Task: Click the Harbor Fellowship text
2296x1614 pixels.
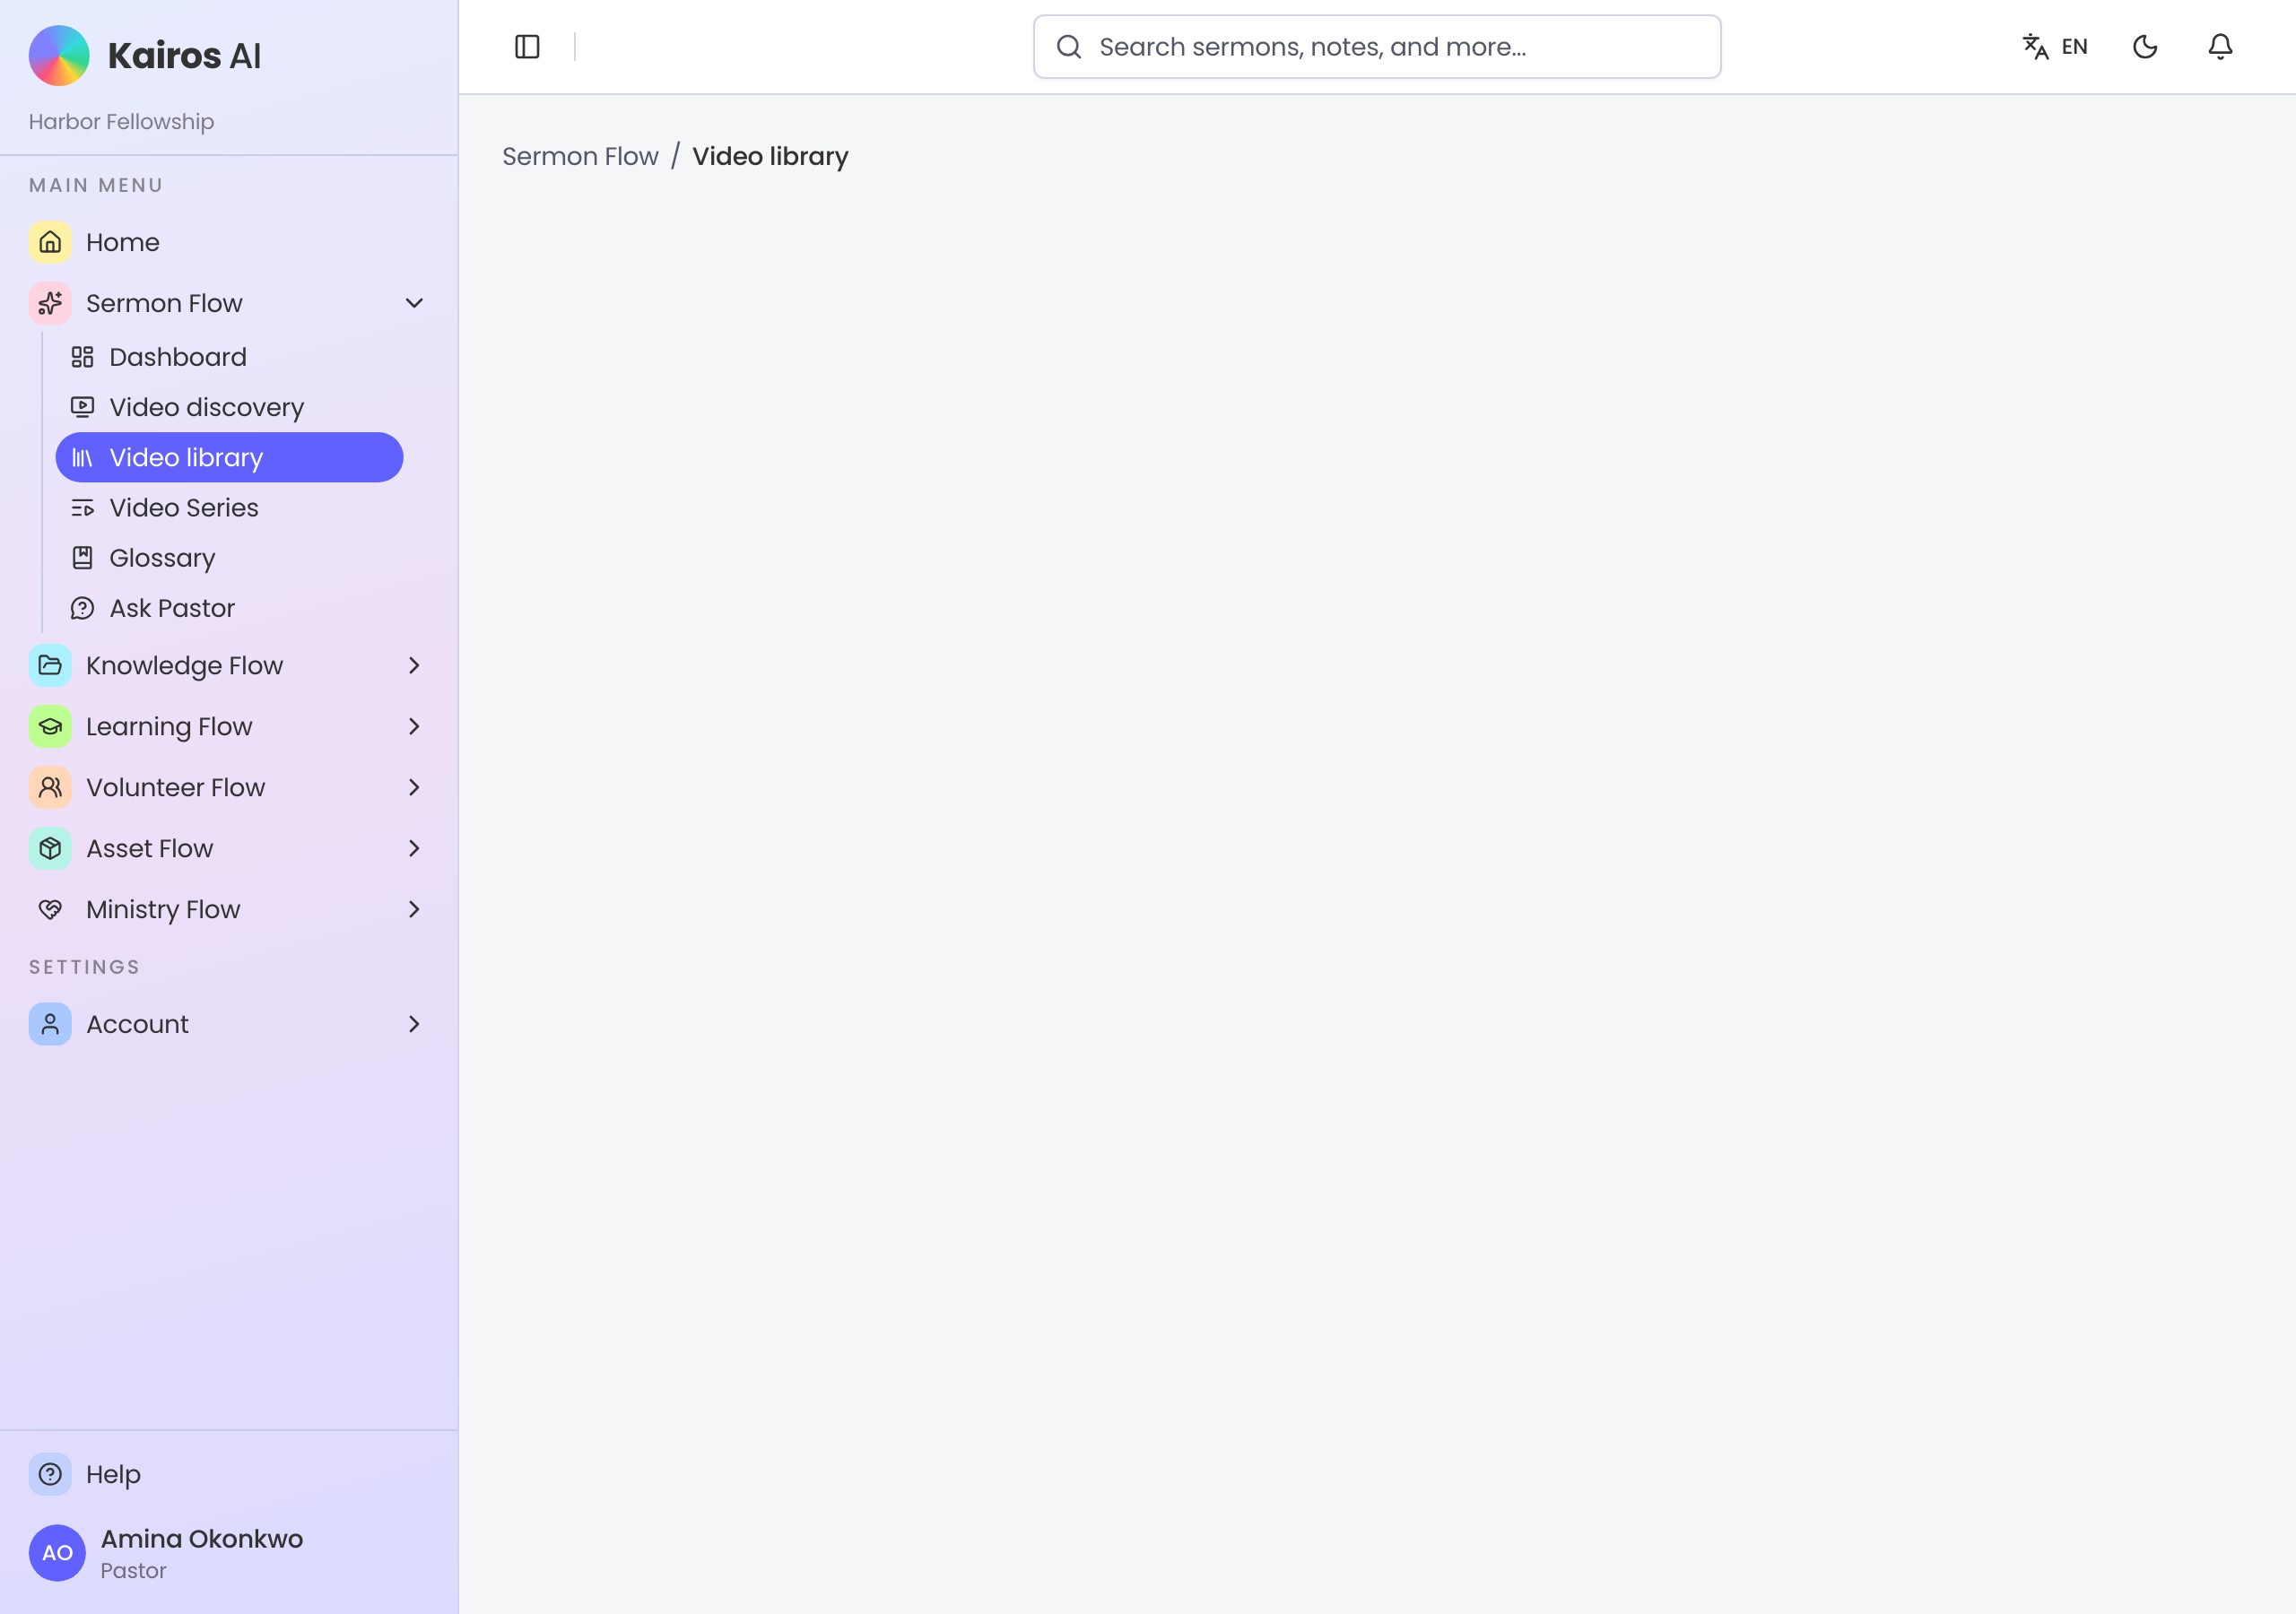Action: (121, 122)
